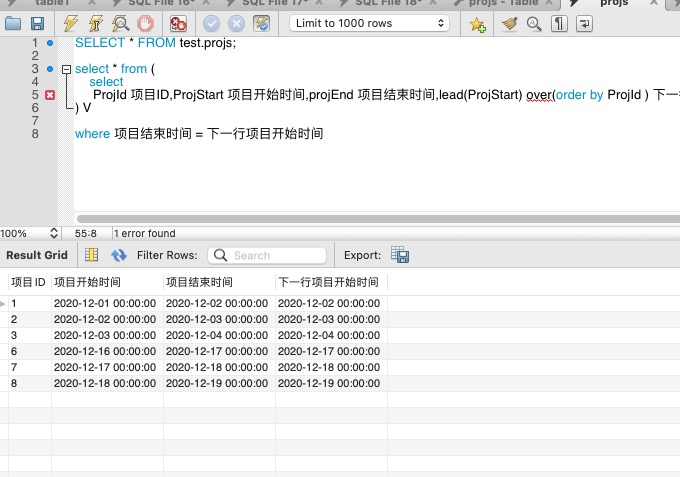Select the Result Grid label

[37, 255]
